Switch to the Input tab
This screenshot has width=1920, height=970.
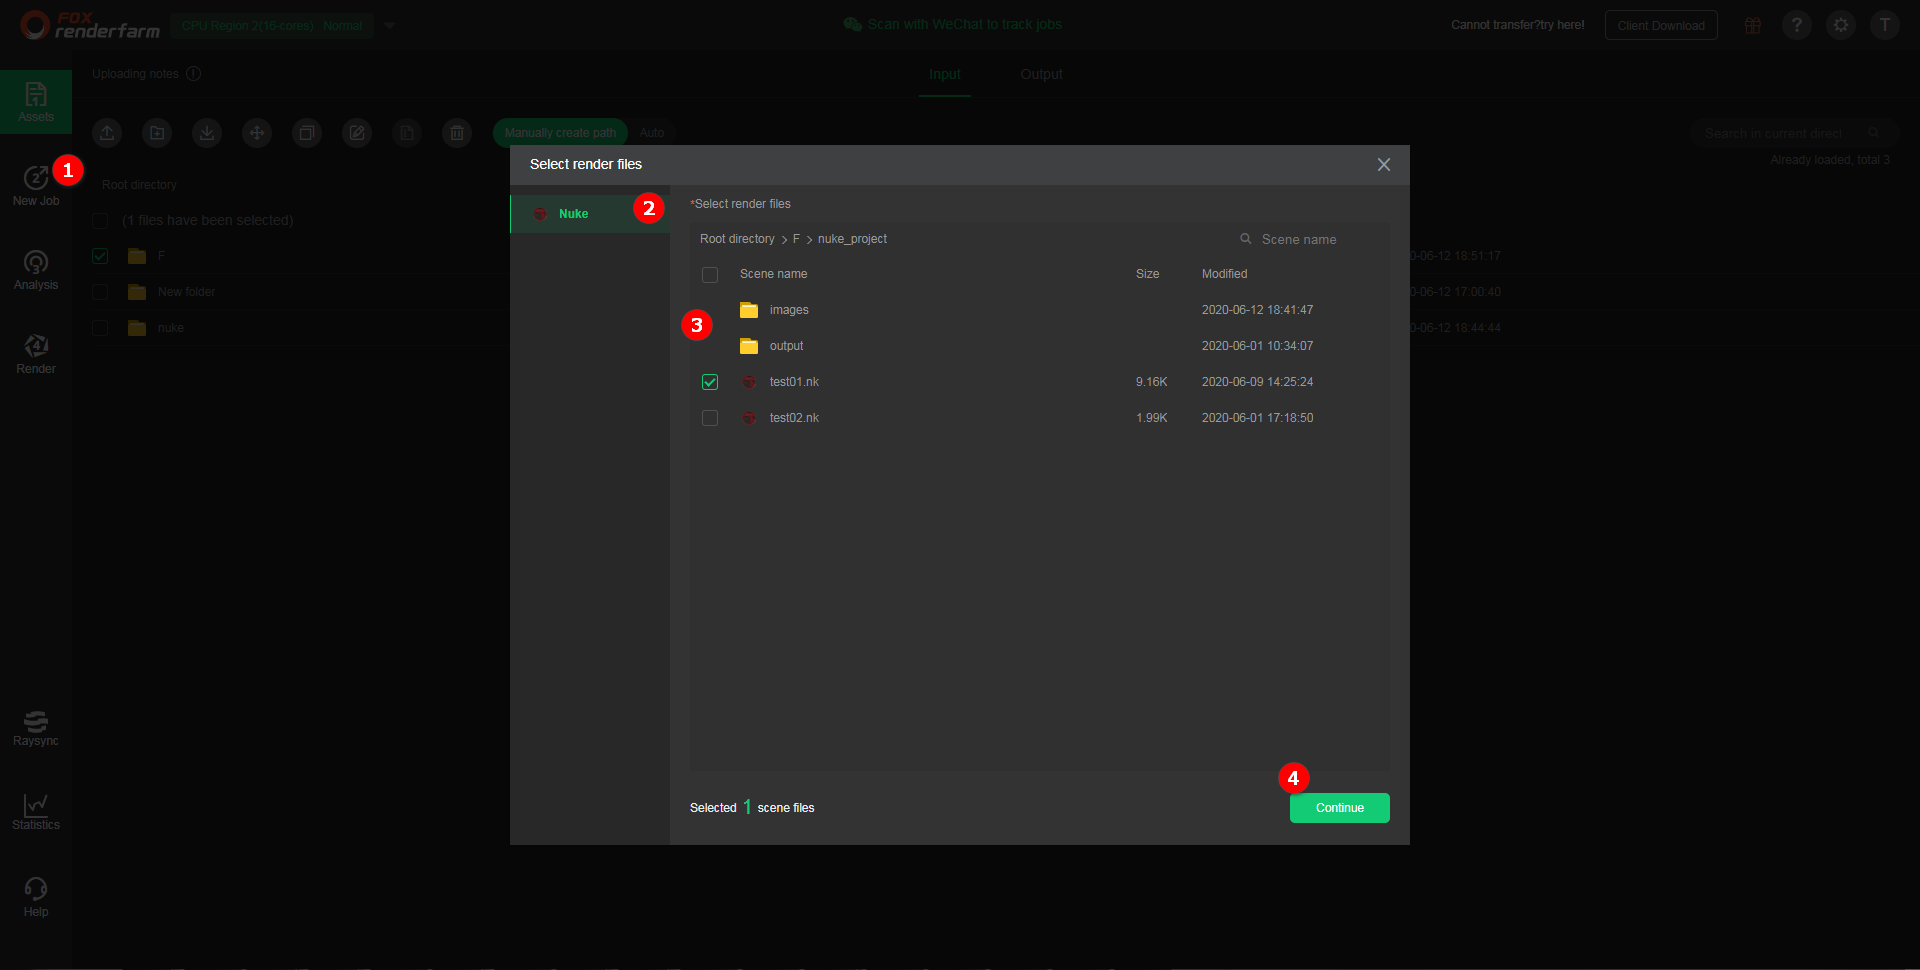click(x=944, y=75)
